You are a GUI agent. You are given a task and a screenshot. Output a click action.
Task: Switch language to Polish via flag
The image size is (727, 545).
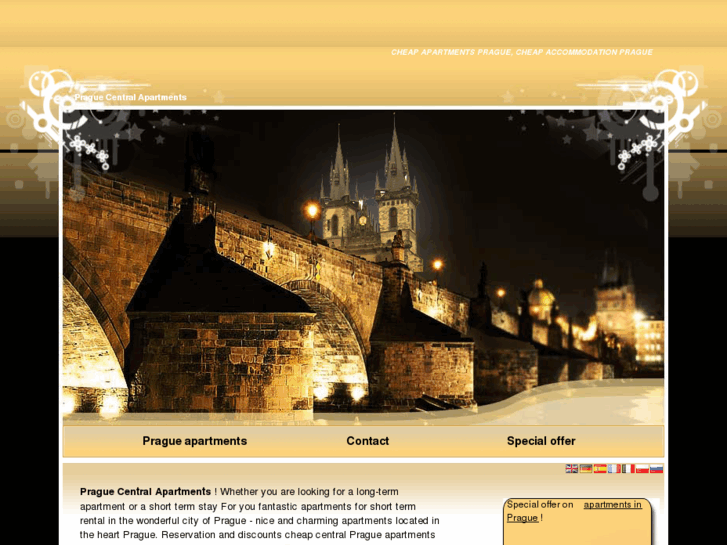(x=642, y=468)
